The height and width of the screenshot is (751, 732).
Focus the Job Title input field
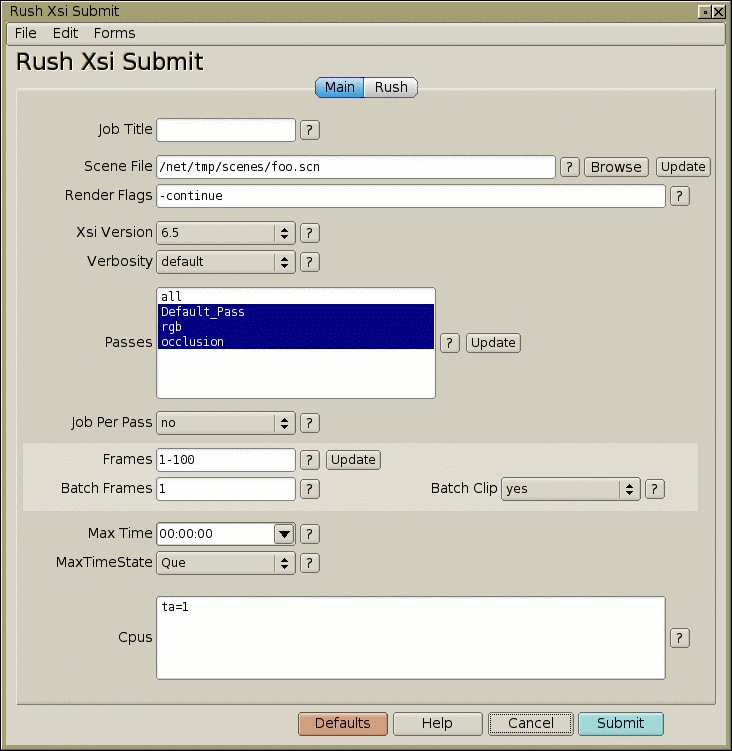[x=226, y=130]
